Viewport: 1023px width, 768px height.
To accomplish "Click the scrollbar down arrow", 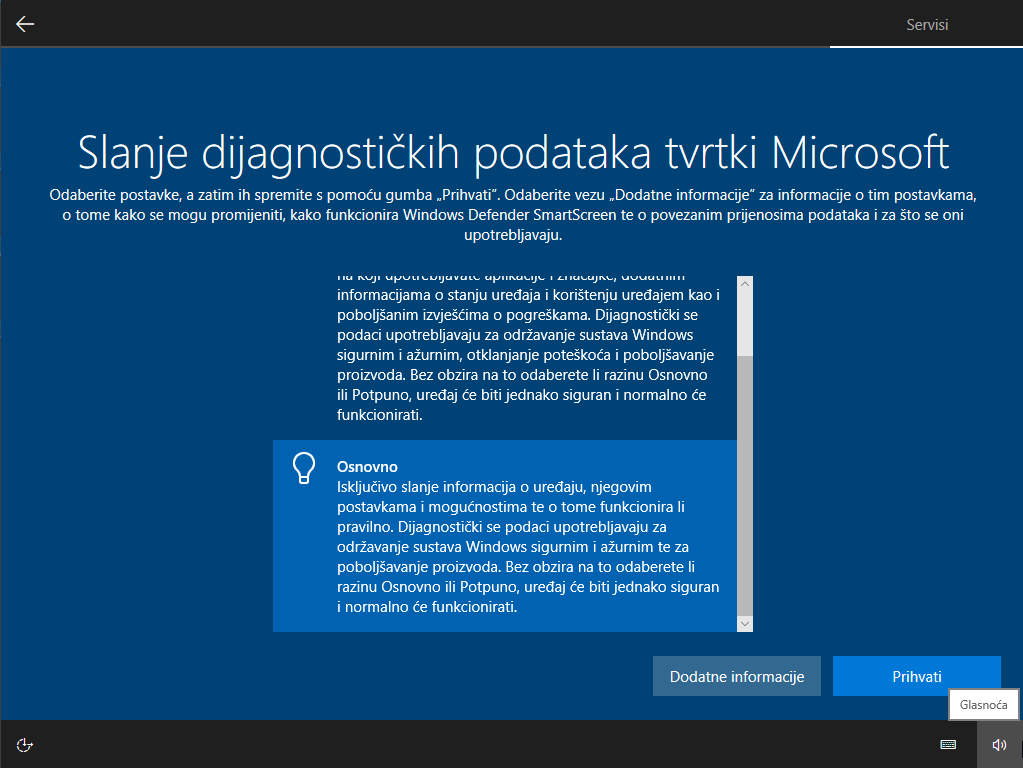I will pyautogui.click(x=745, y=624).
